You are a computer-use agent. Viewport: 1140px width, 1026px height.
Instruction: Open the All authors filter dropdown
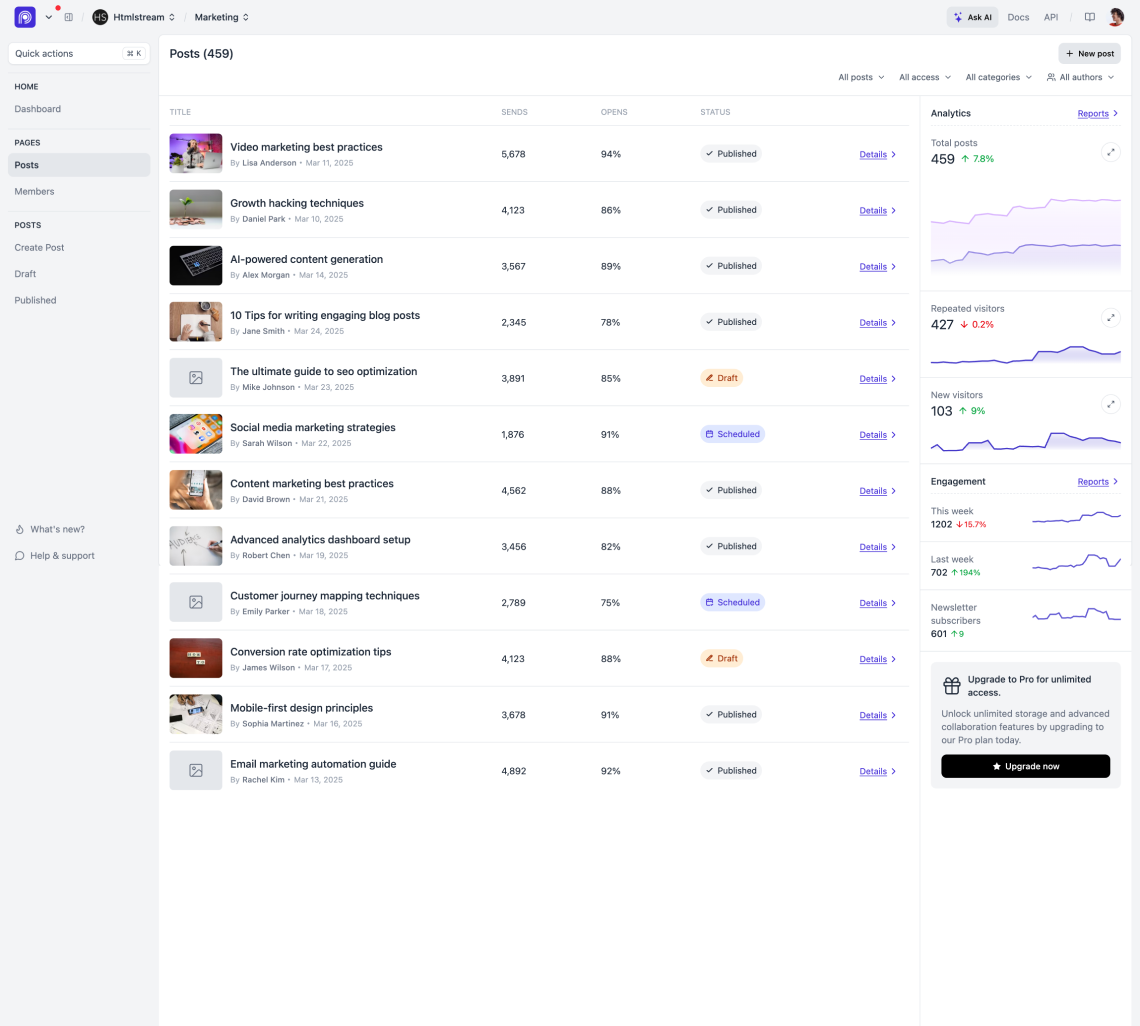(x=1080, y=77)
